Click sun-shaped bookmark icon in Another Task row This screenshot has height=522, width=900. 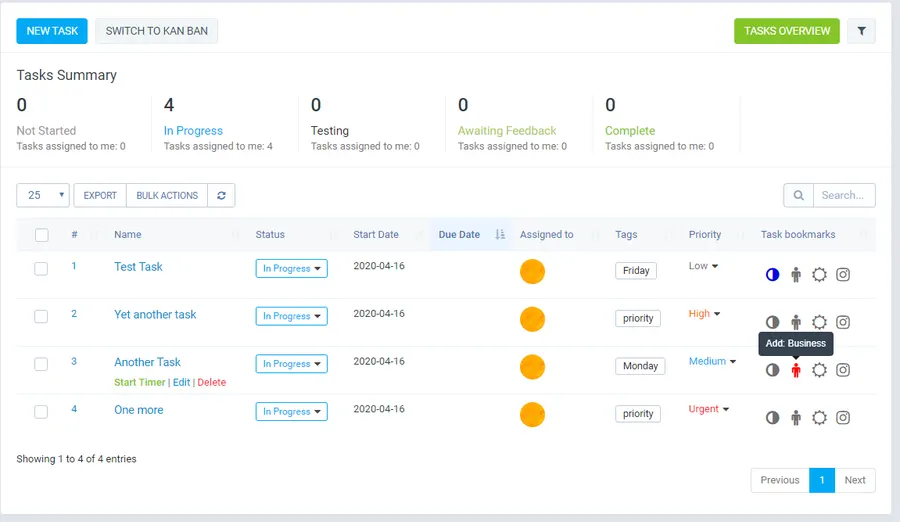pyautogui.click(x=819, y=370)
